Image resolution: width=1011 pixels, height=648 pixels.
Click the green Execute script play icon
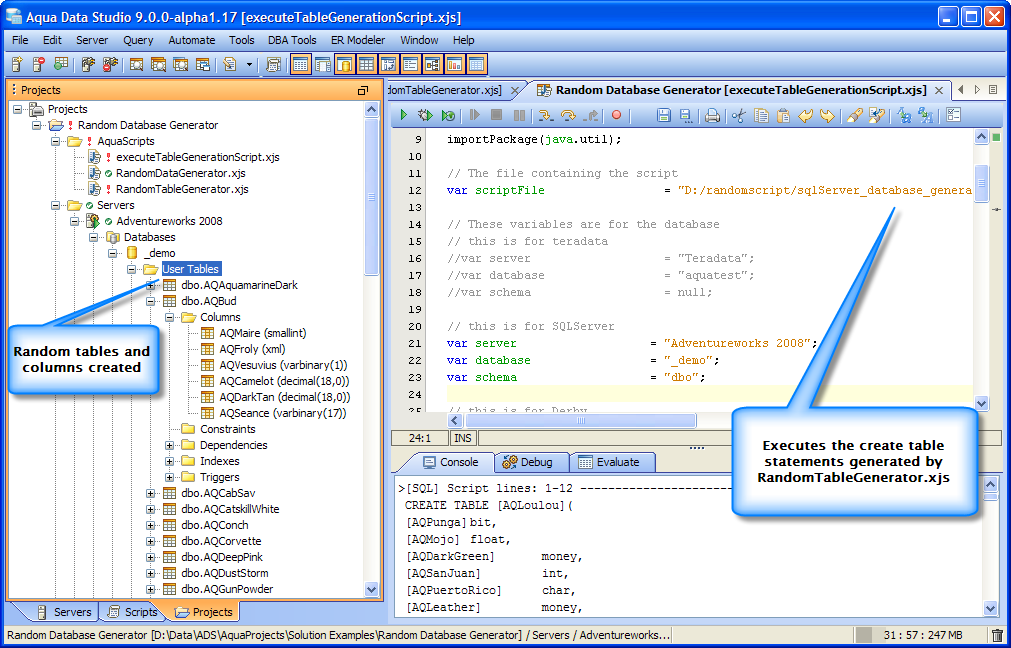pyautogui.click(x=404, y=116)
